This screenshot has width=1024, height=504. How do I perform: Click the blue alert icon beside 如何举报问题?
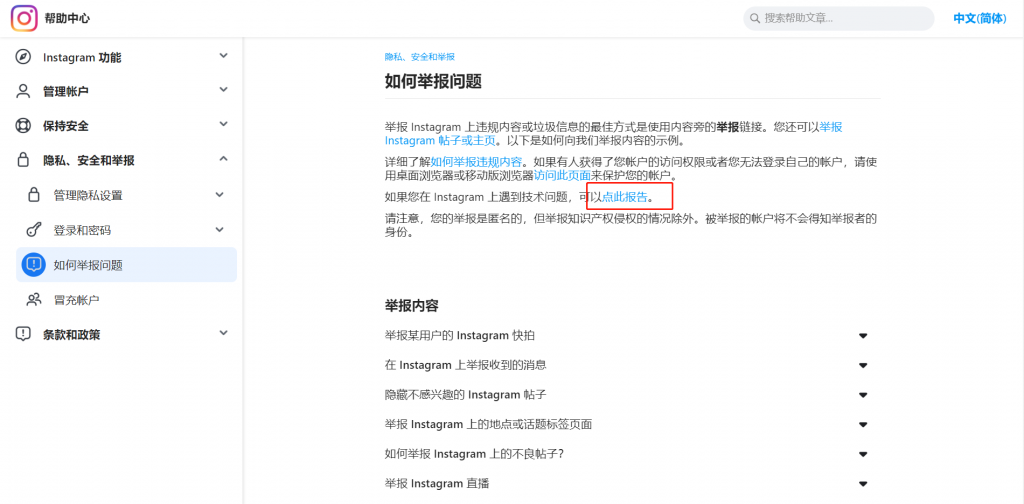(x=33, y=264)
